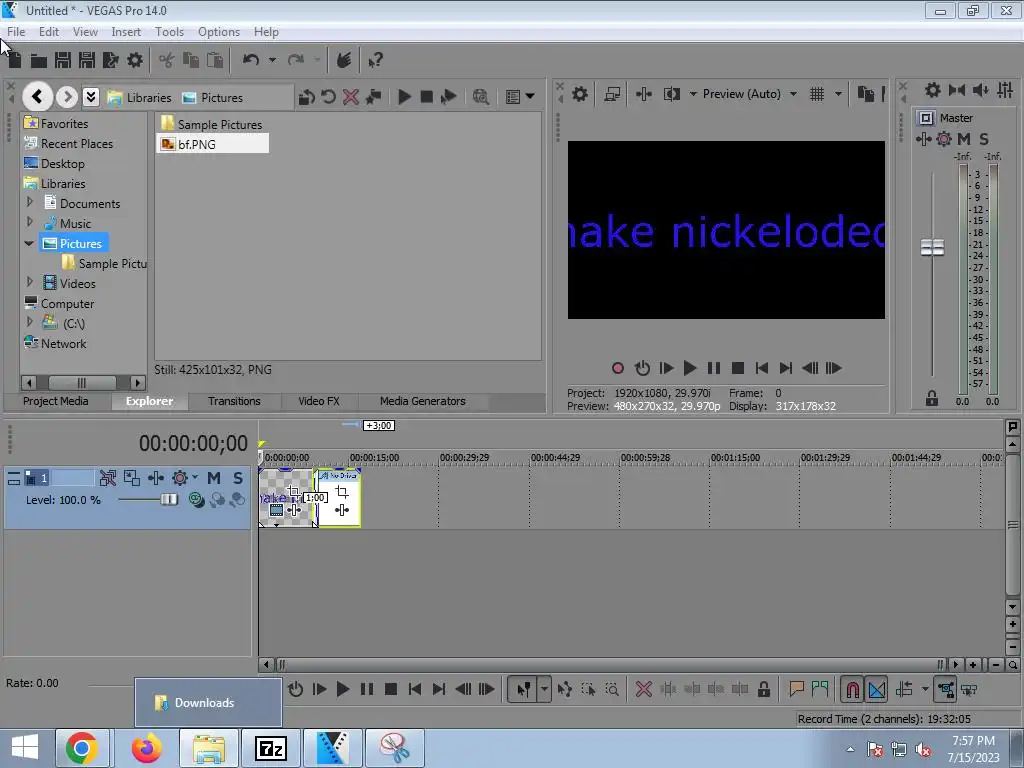The height and width of the screenshot is (768, 1024).
Task: Toggle the Master fader lock icon
Action: pyautogui.click(x=932, y=398)
